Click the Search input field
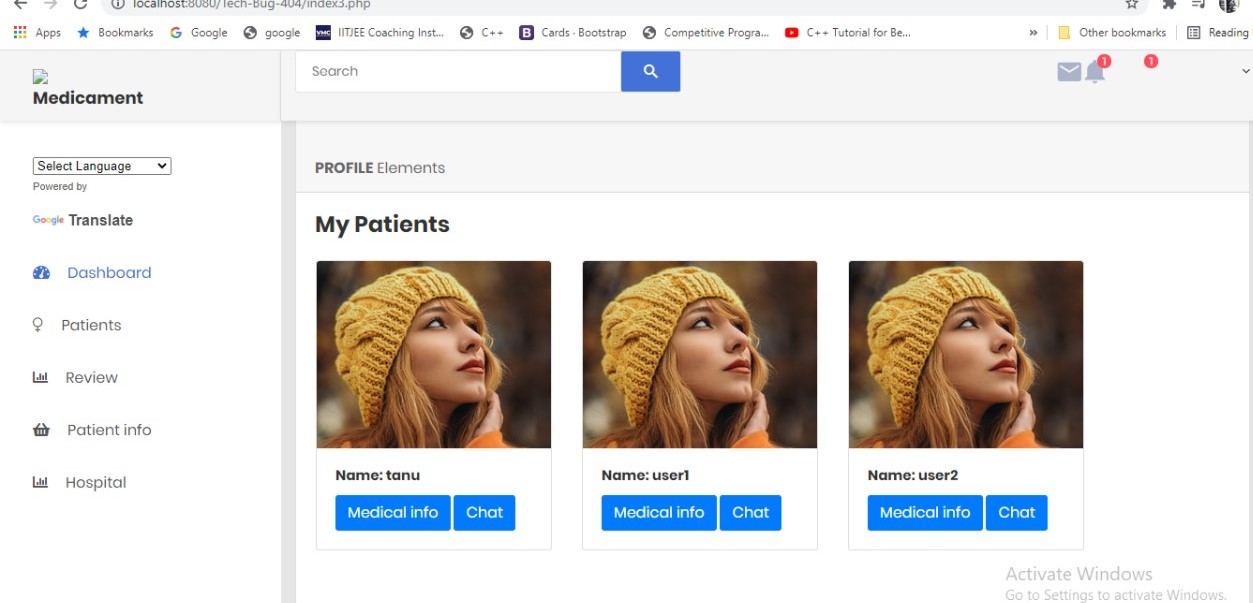This screenshot has width=1253, height=603. click(458, 71)
